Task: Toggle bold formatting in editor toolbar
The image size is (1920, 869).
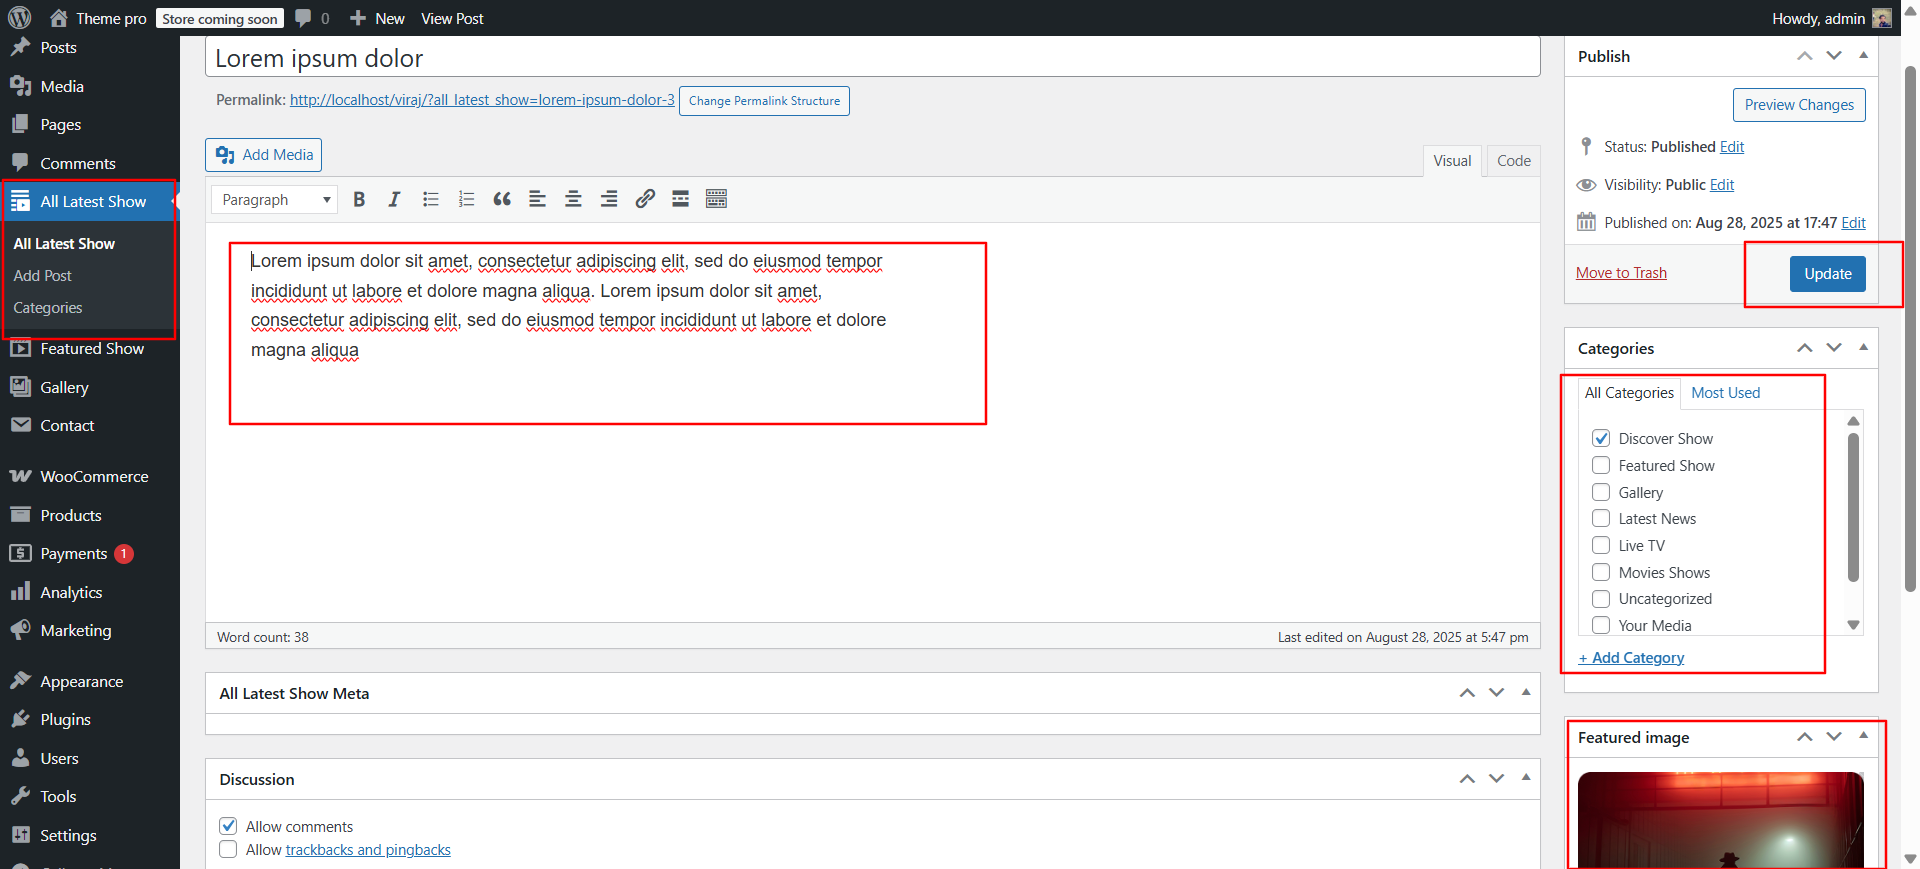Action: pyautogui.click(x=359, y=200)
